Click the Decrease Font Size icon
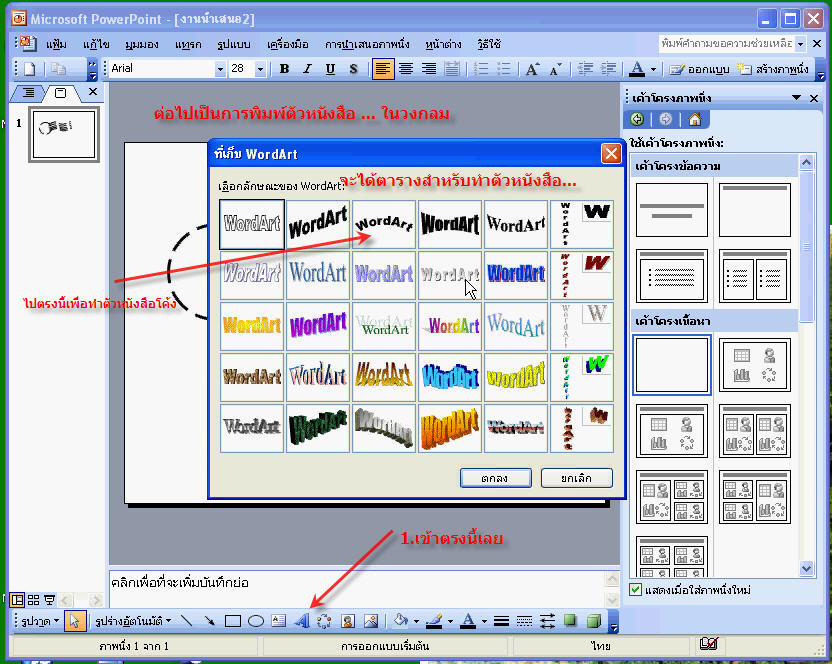This screenshot has height=664, width=832. tap(556, 69)
